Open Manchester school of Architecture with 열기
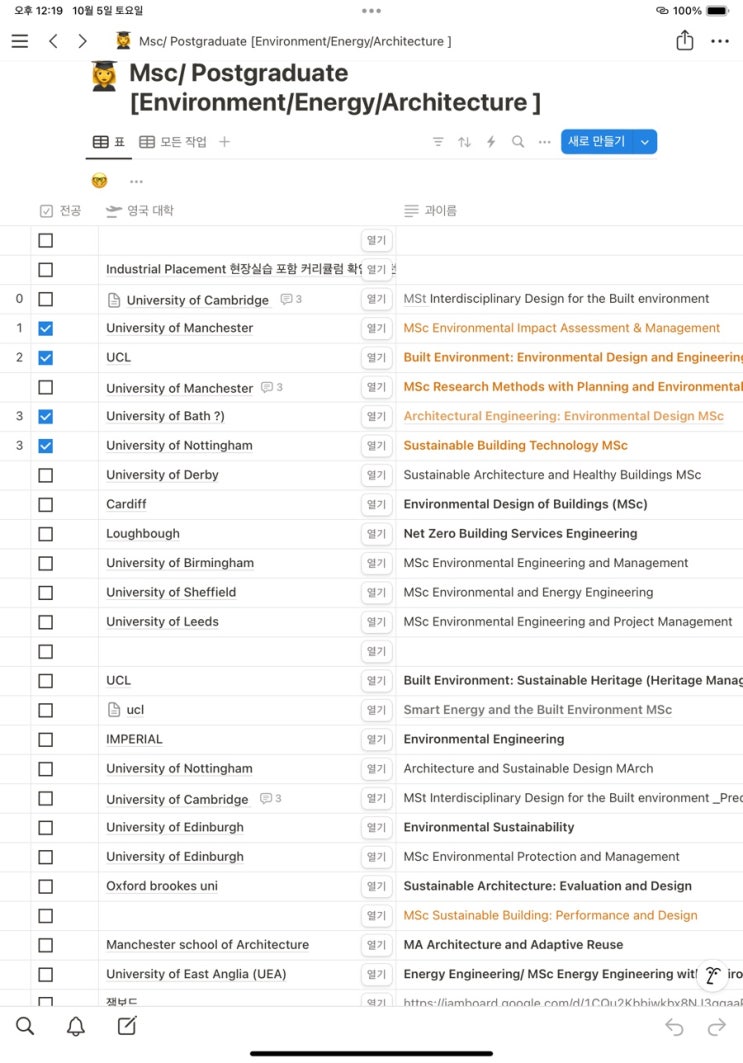This screenshot has width=743, height=1063. click(x=376, y=945)
